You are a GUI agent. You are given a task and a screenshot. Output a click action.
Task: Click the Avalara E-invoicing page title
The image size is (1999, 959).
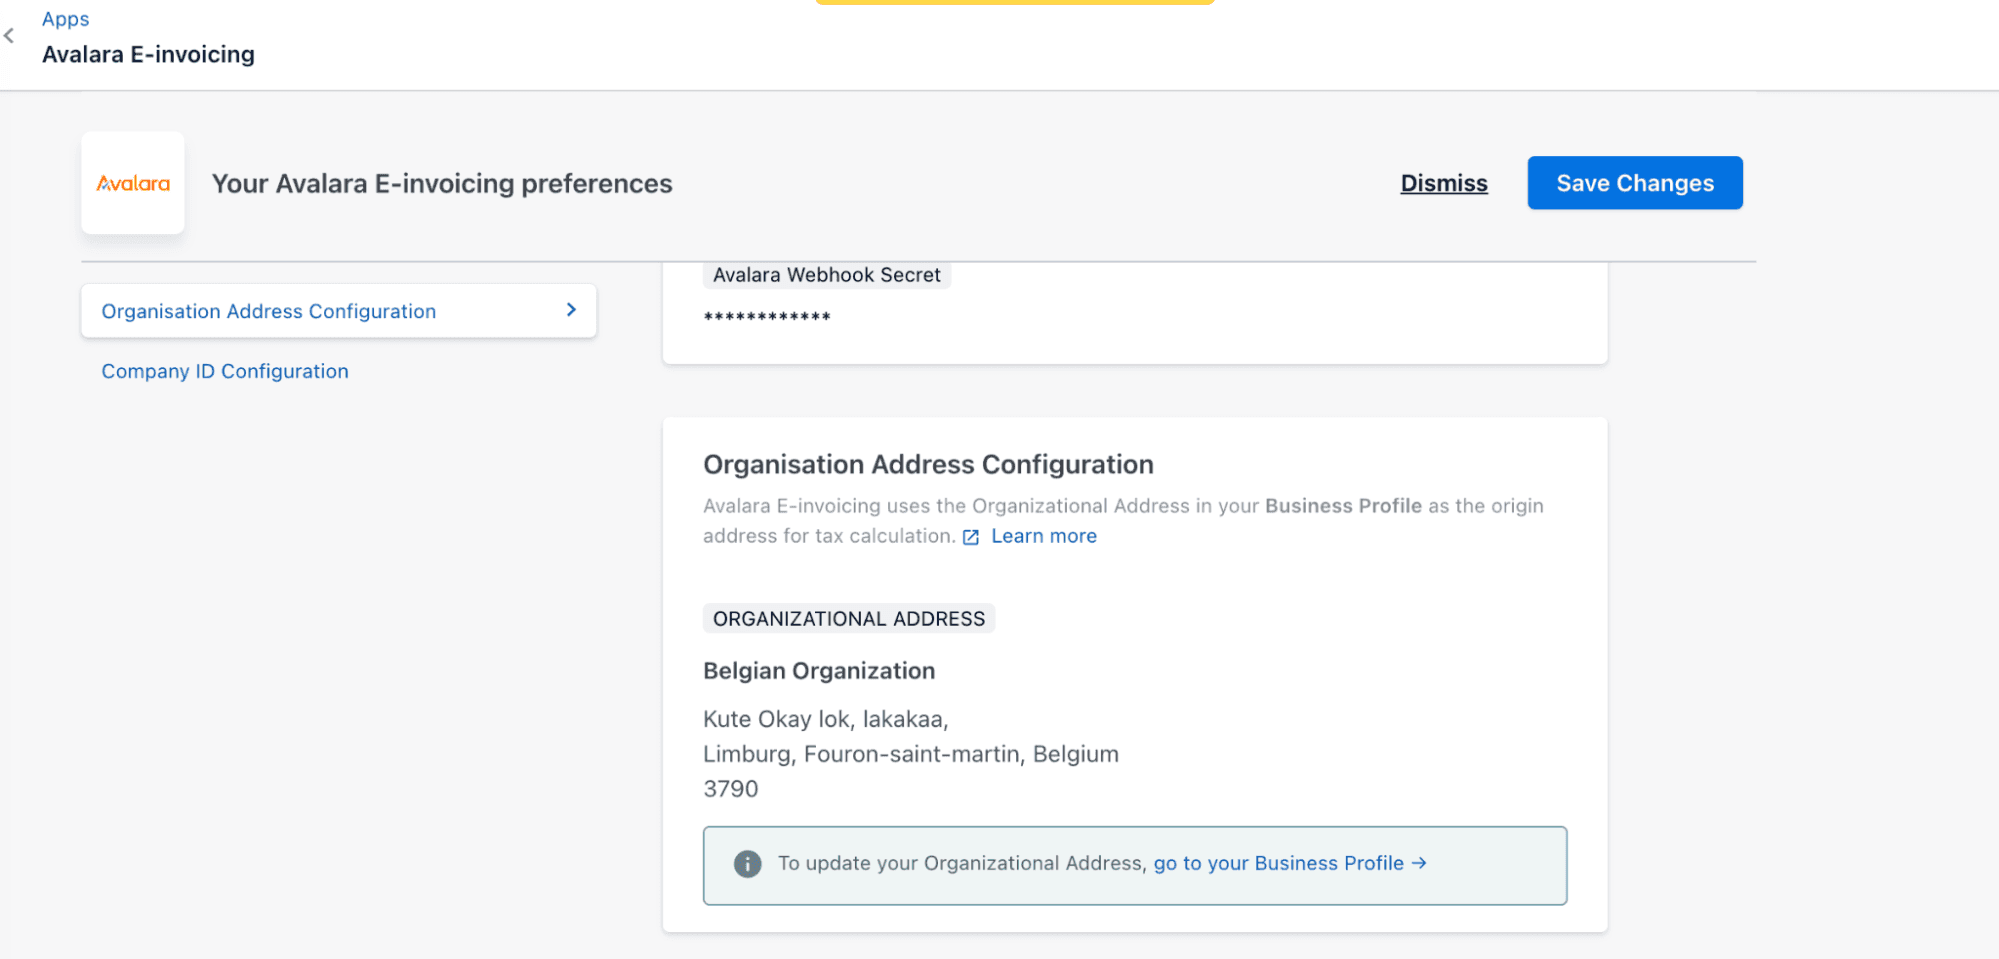coord(148,54)
